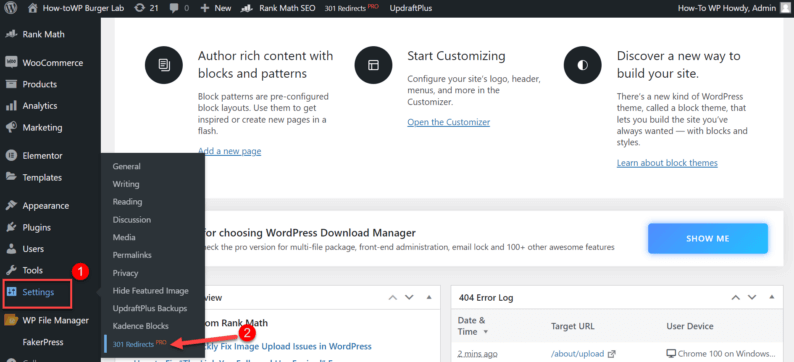This screenshot has height=362, width=794.
Task: Open 301 Redirects PRO in admin bar
Action: point(351,8)
